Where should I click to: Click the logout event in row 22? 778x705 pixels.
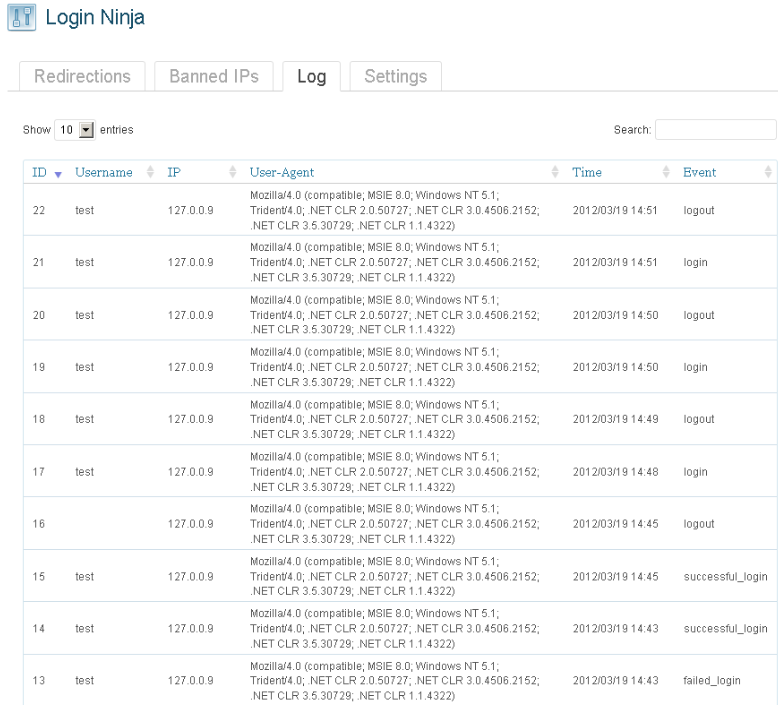click(699, 210)
